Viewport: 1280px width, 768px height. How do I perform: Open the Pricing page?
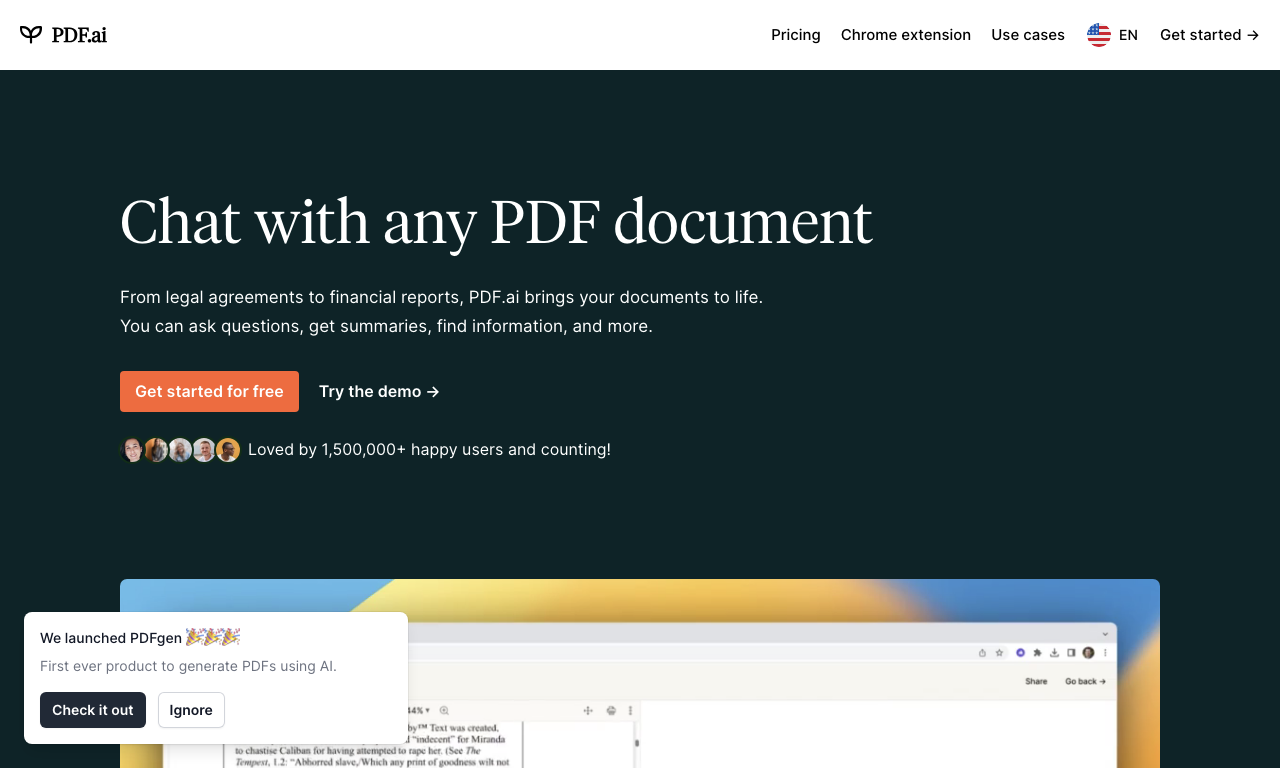796,35
